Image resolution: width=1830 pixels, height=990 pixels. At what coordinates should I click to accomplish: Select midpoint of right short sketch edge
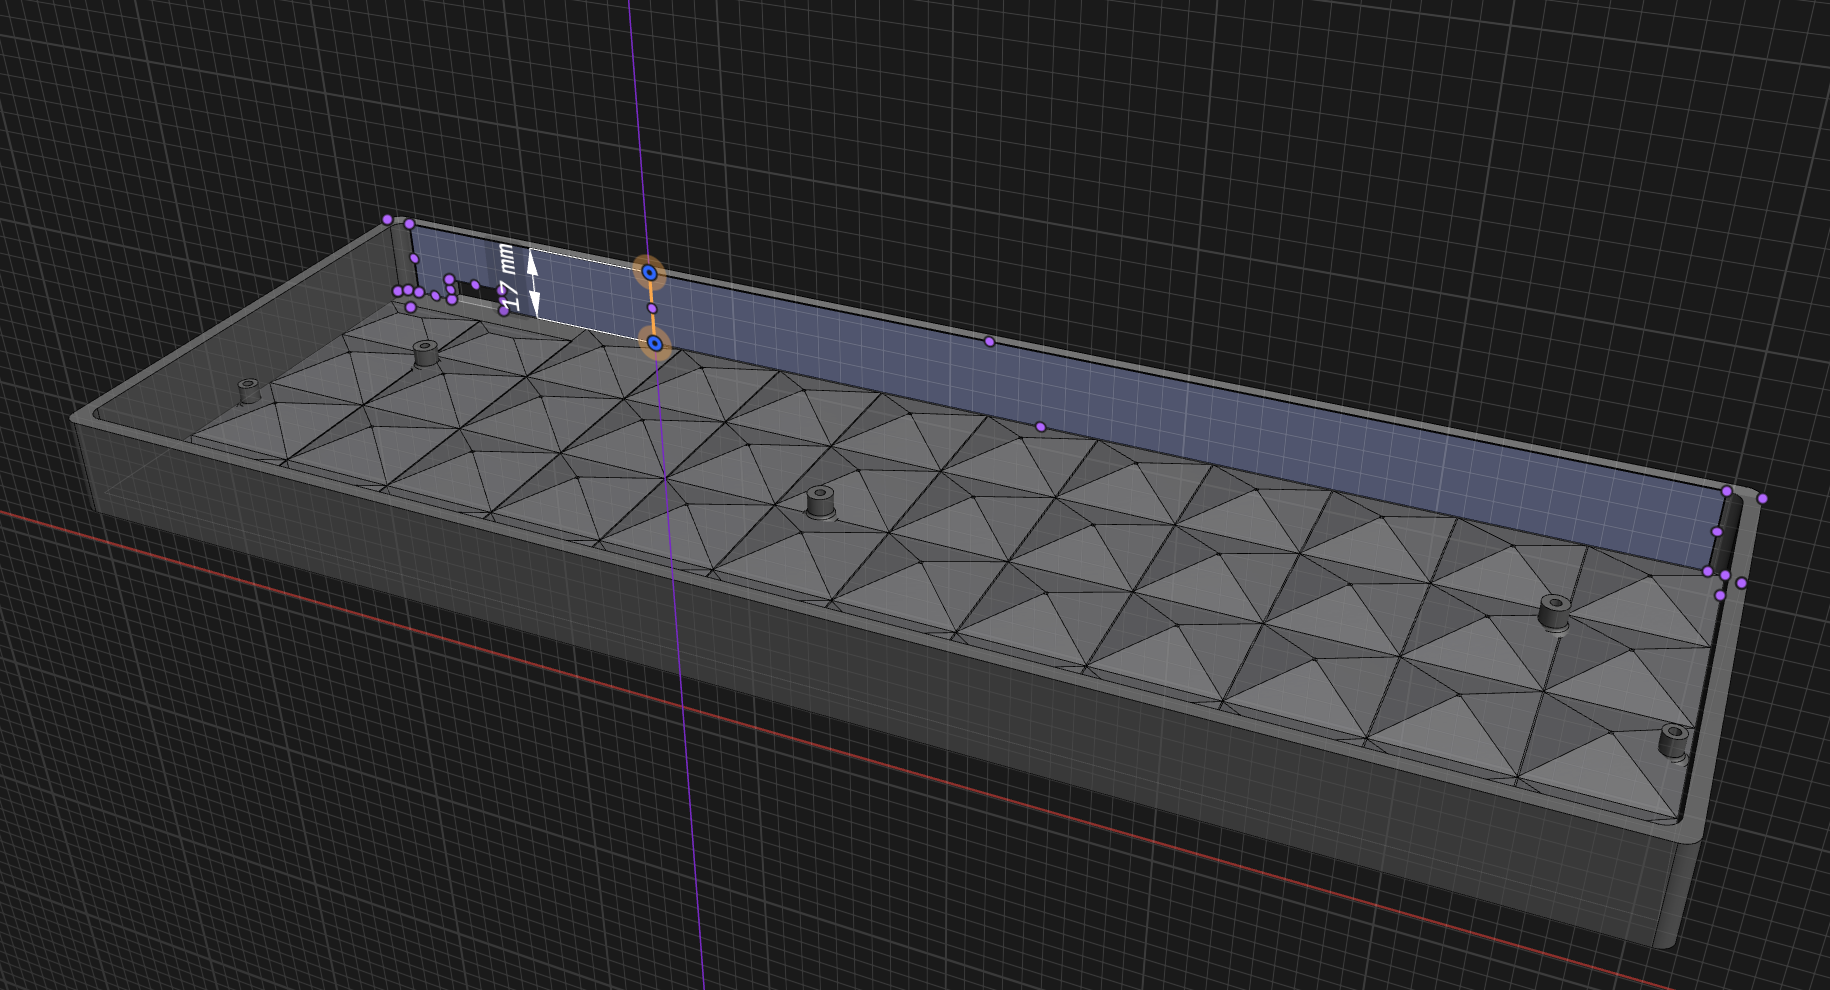(x=1717, y=532)
